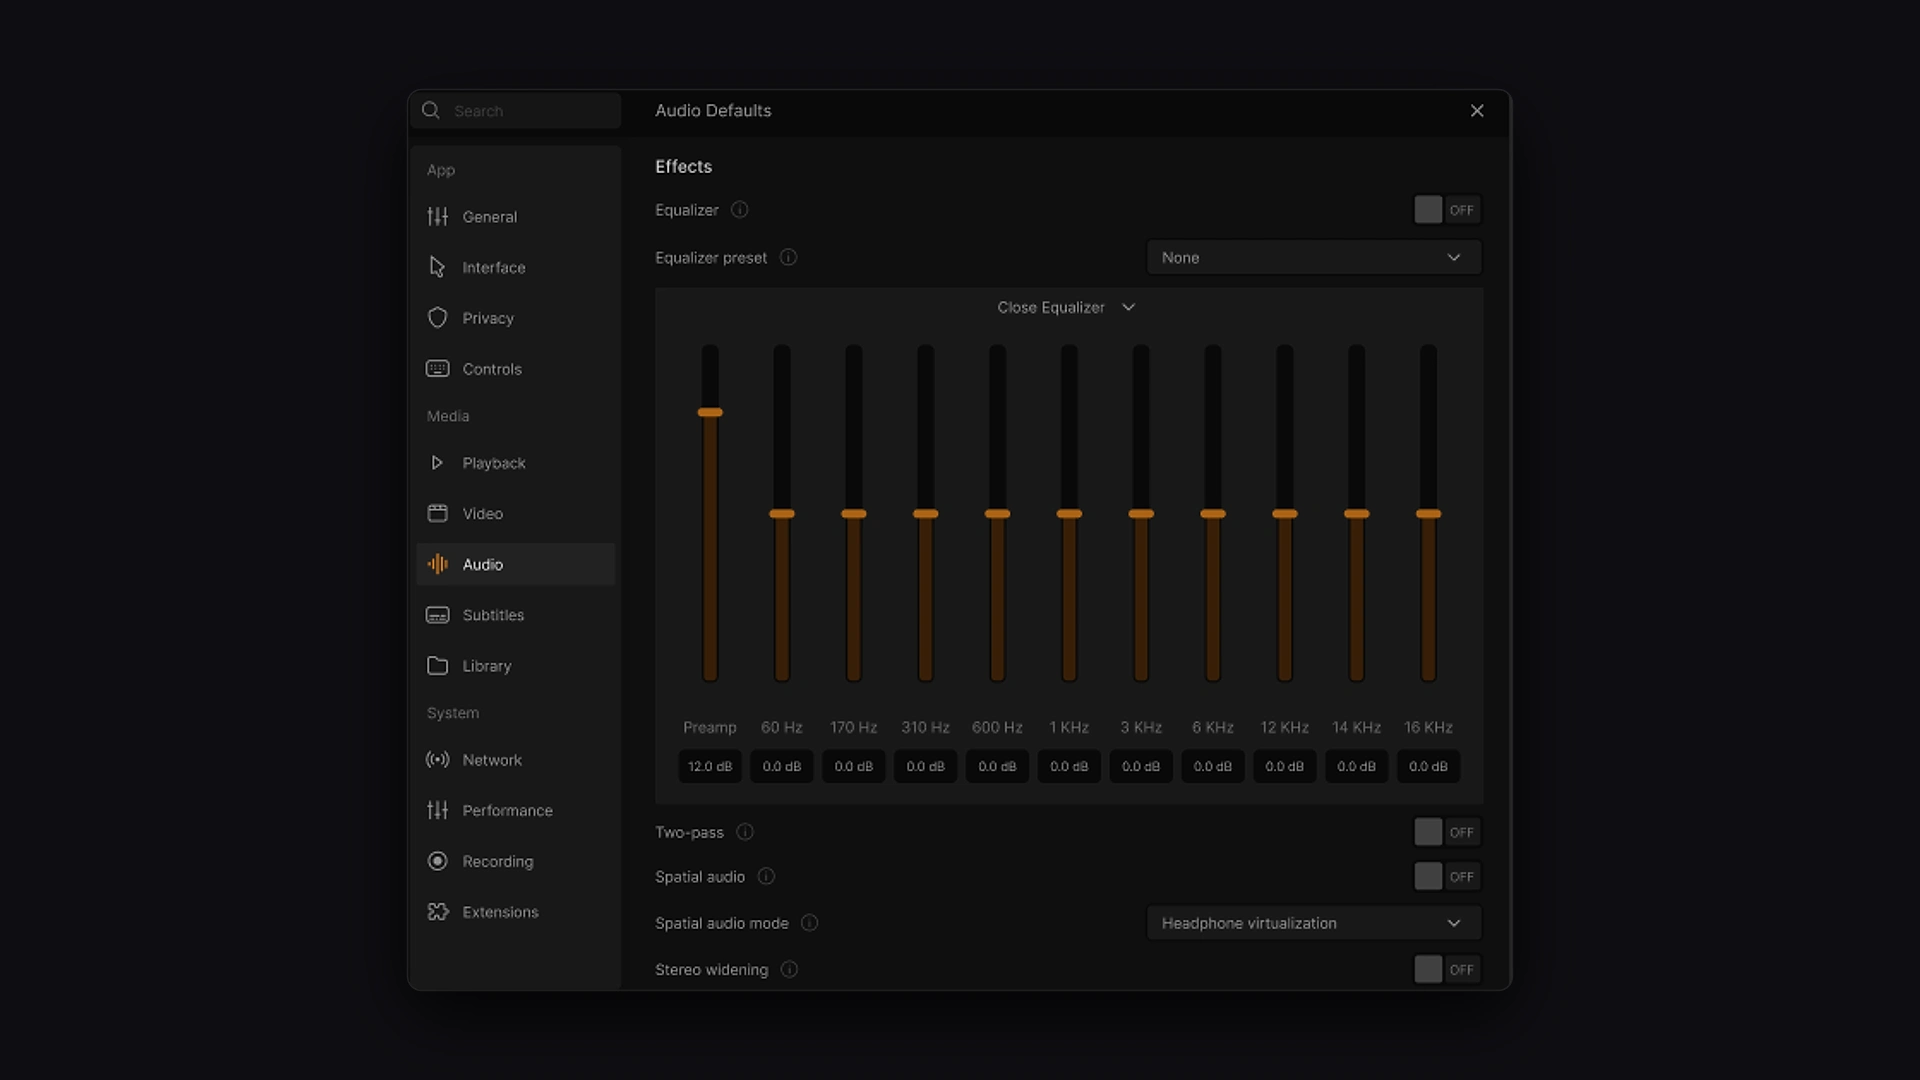Click the Preamp 12.0 dB value box

[710, 766]
